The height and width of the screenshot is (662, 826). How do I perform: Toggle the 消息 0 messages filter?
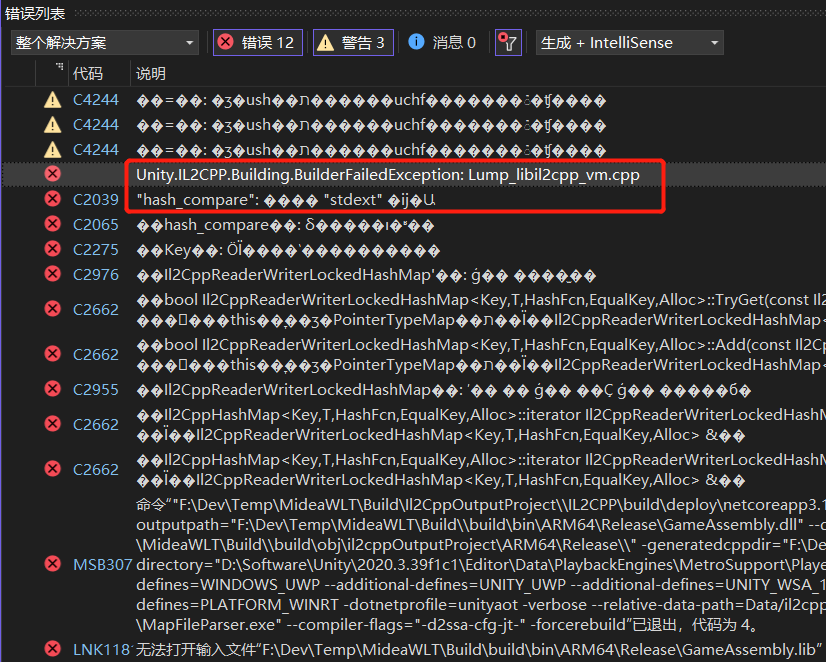[x=442, y=43]
